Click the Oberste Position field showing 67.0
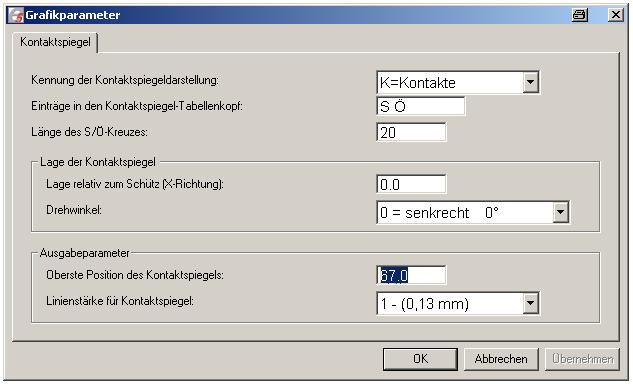This screenshot has width=633, height=384. coord(411,275)
